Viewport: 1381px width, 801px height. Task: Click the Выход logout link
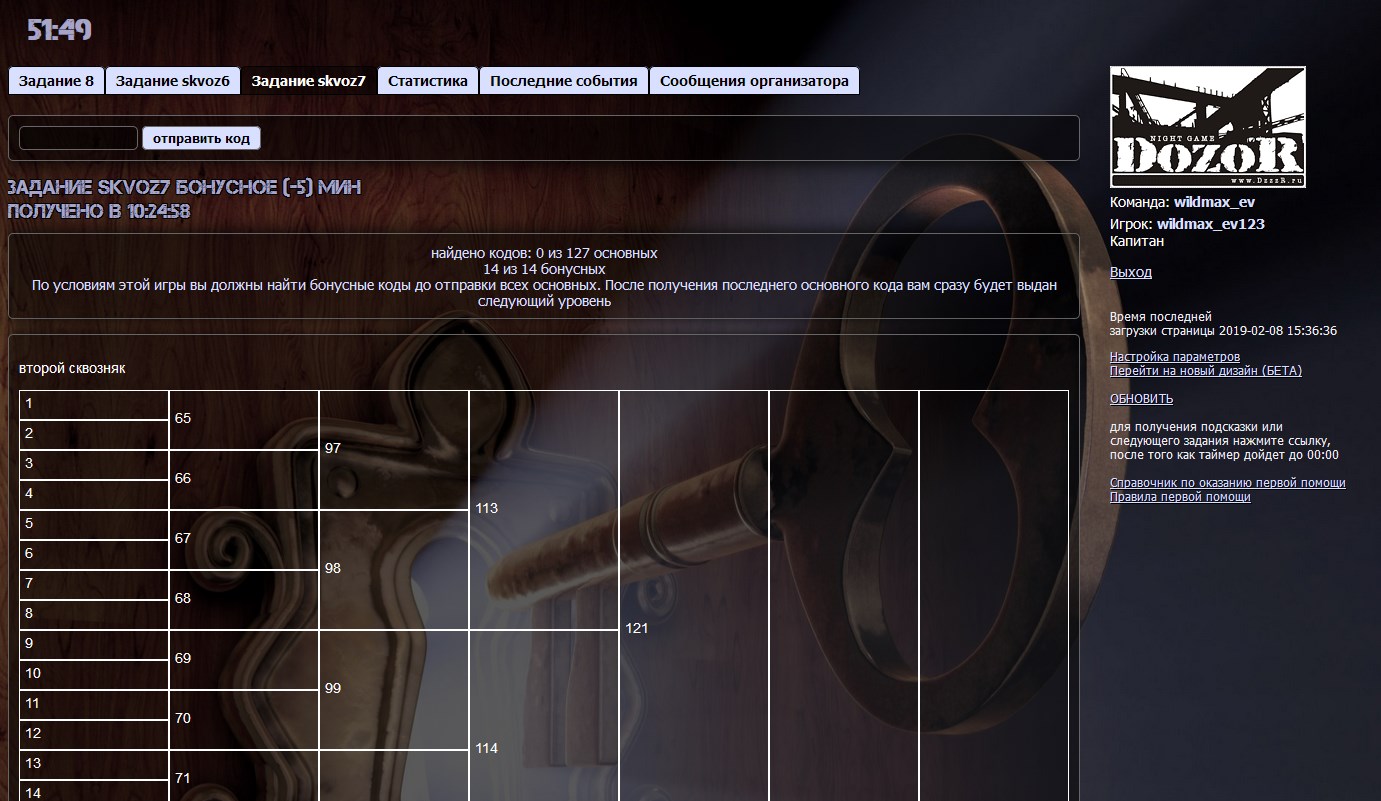tap(1130, 272)
